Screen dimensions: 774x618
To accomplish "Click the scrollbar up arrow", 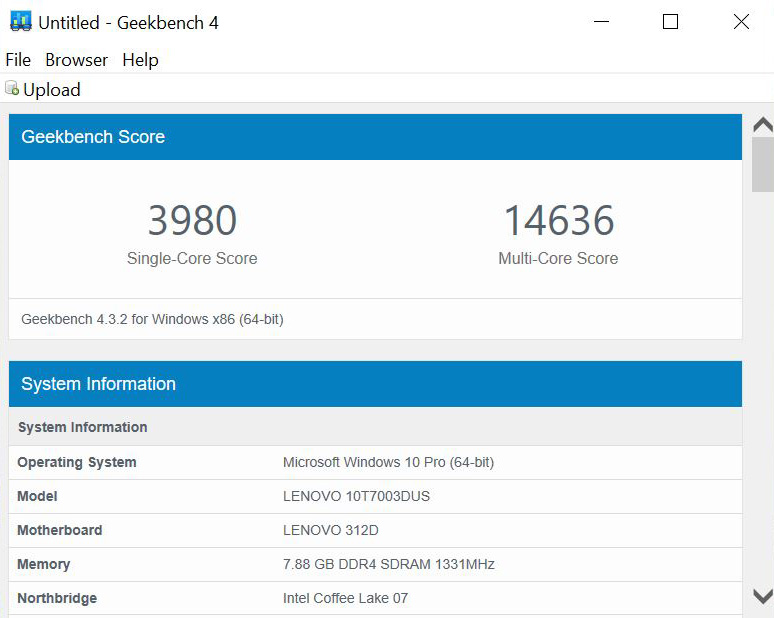I will (x=763, y=124).
